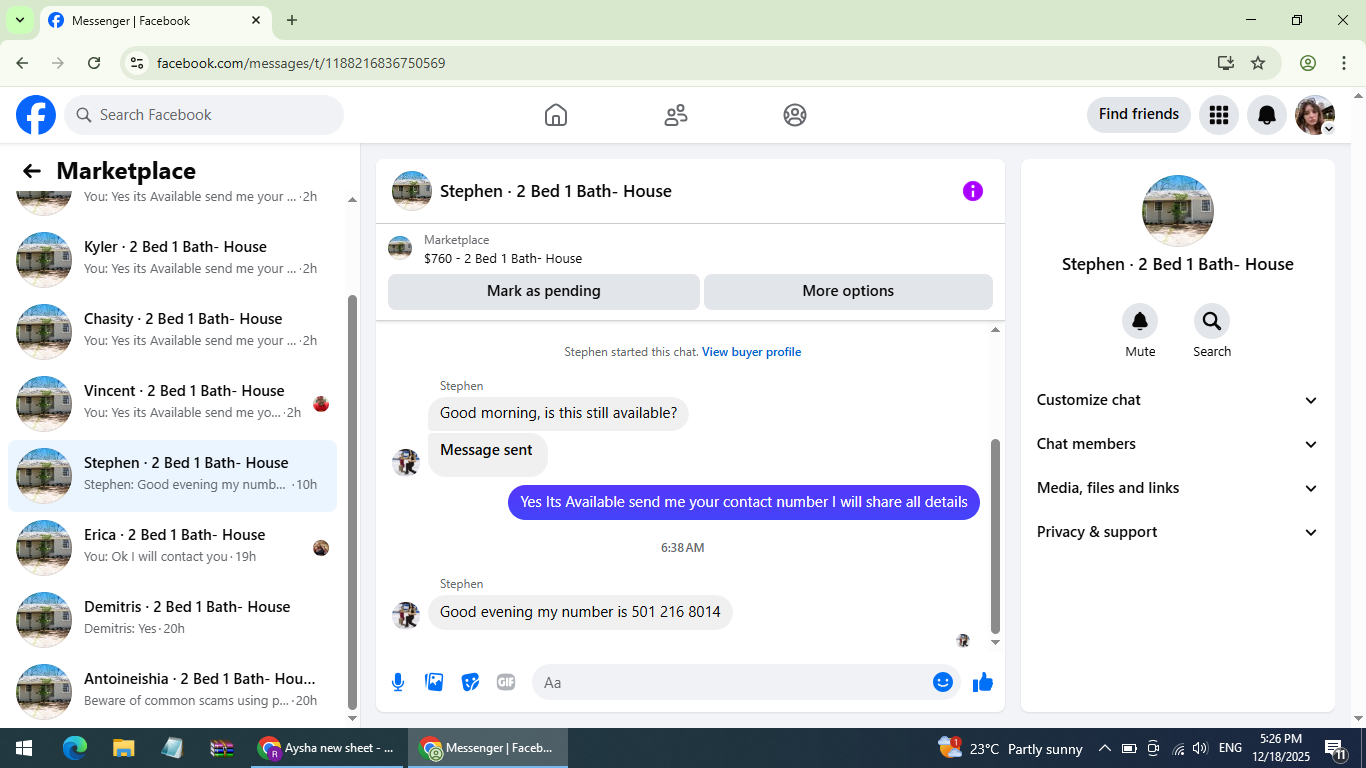The width and height of the screenshot is (1366, 768).
Task: Expand Chat members section
Action: 1177,444
